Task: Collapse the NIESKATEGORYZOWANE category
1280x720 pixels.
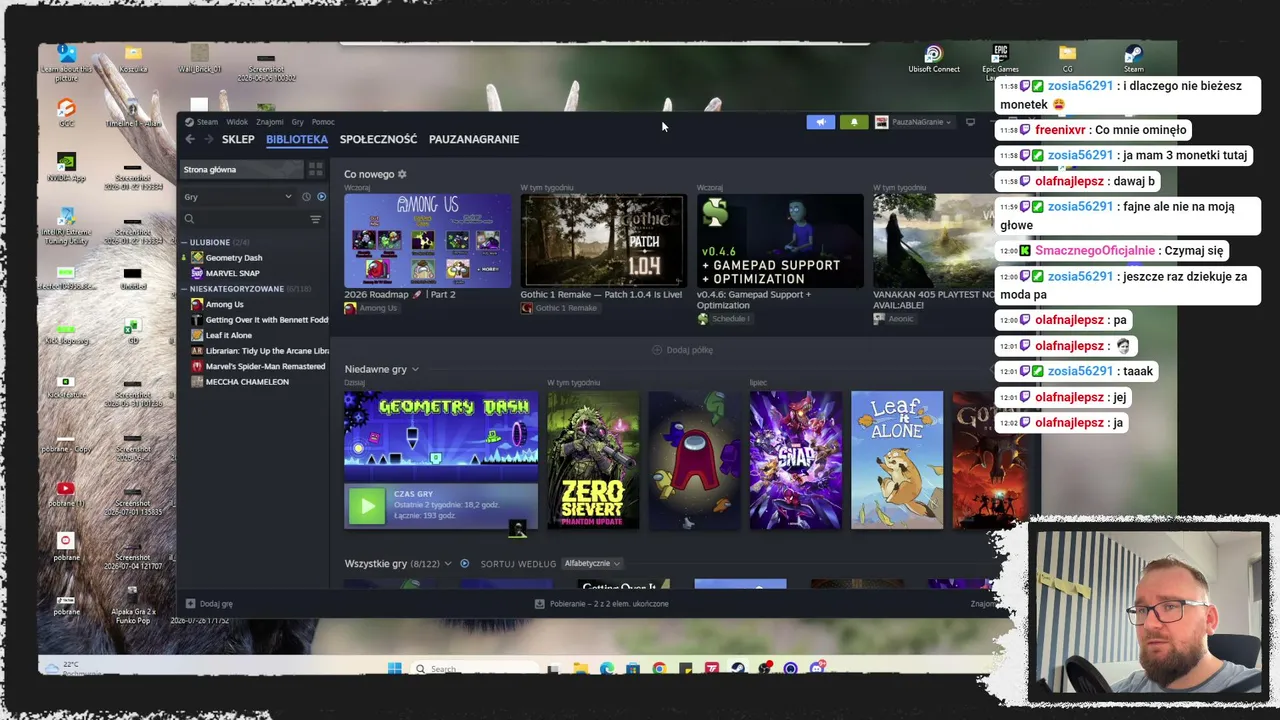Action: [x=184, y=289]
